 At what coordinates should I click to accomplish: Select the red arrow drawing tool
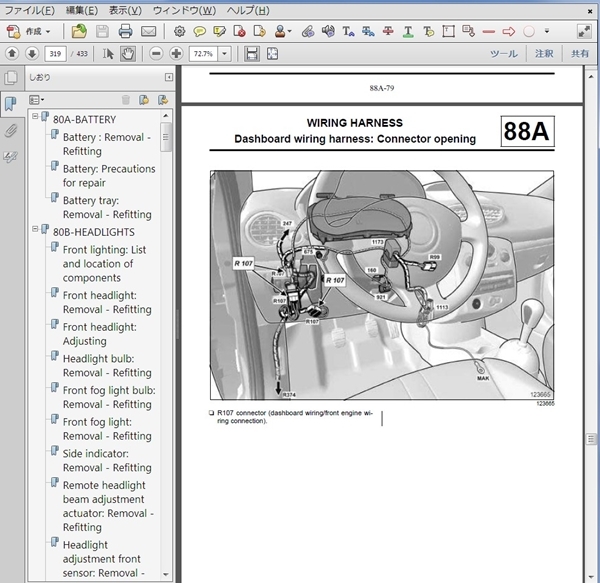point(509,31)
